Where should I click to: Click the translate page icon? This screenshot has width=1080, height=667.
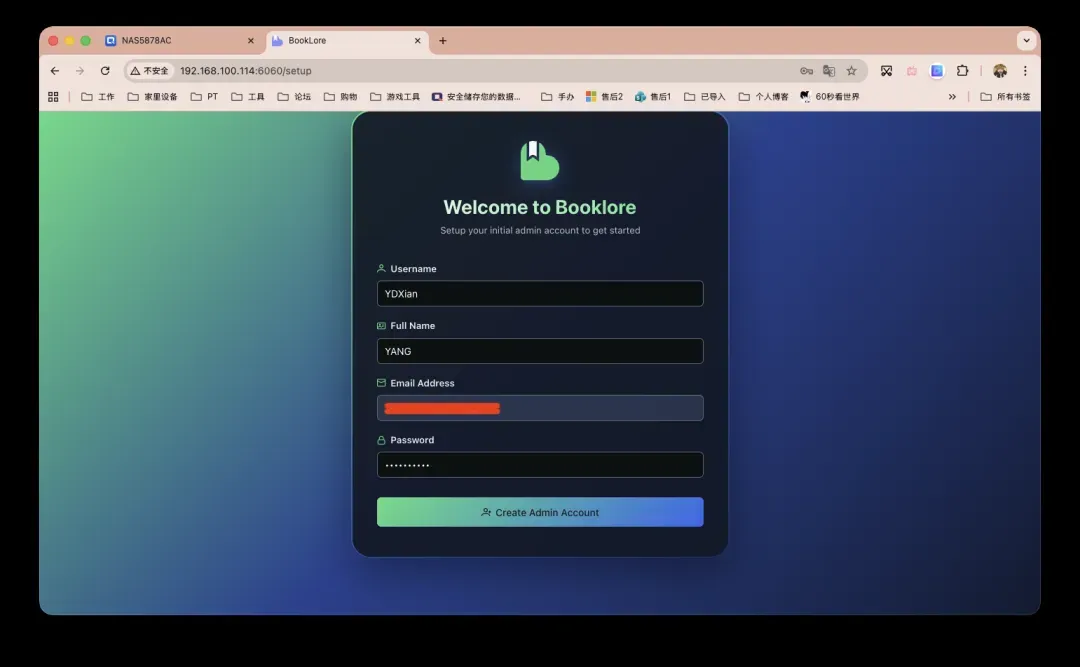tap(829, 71)
